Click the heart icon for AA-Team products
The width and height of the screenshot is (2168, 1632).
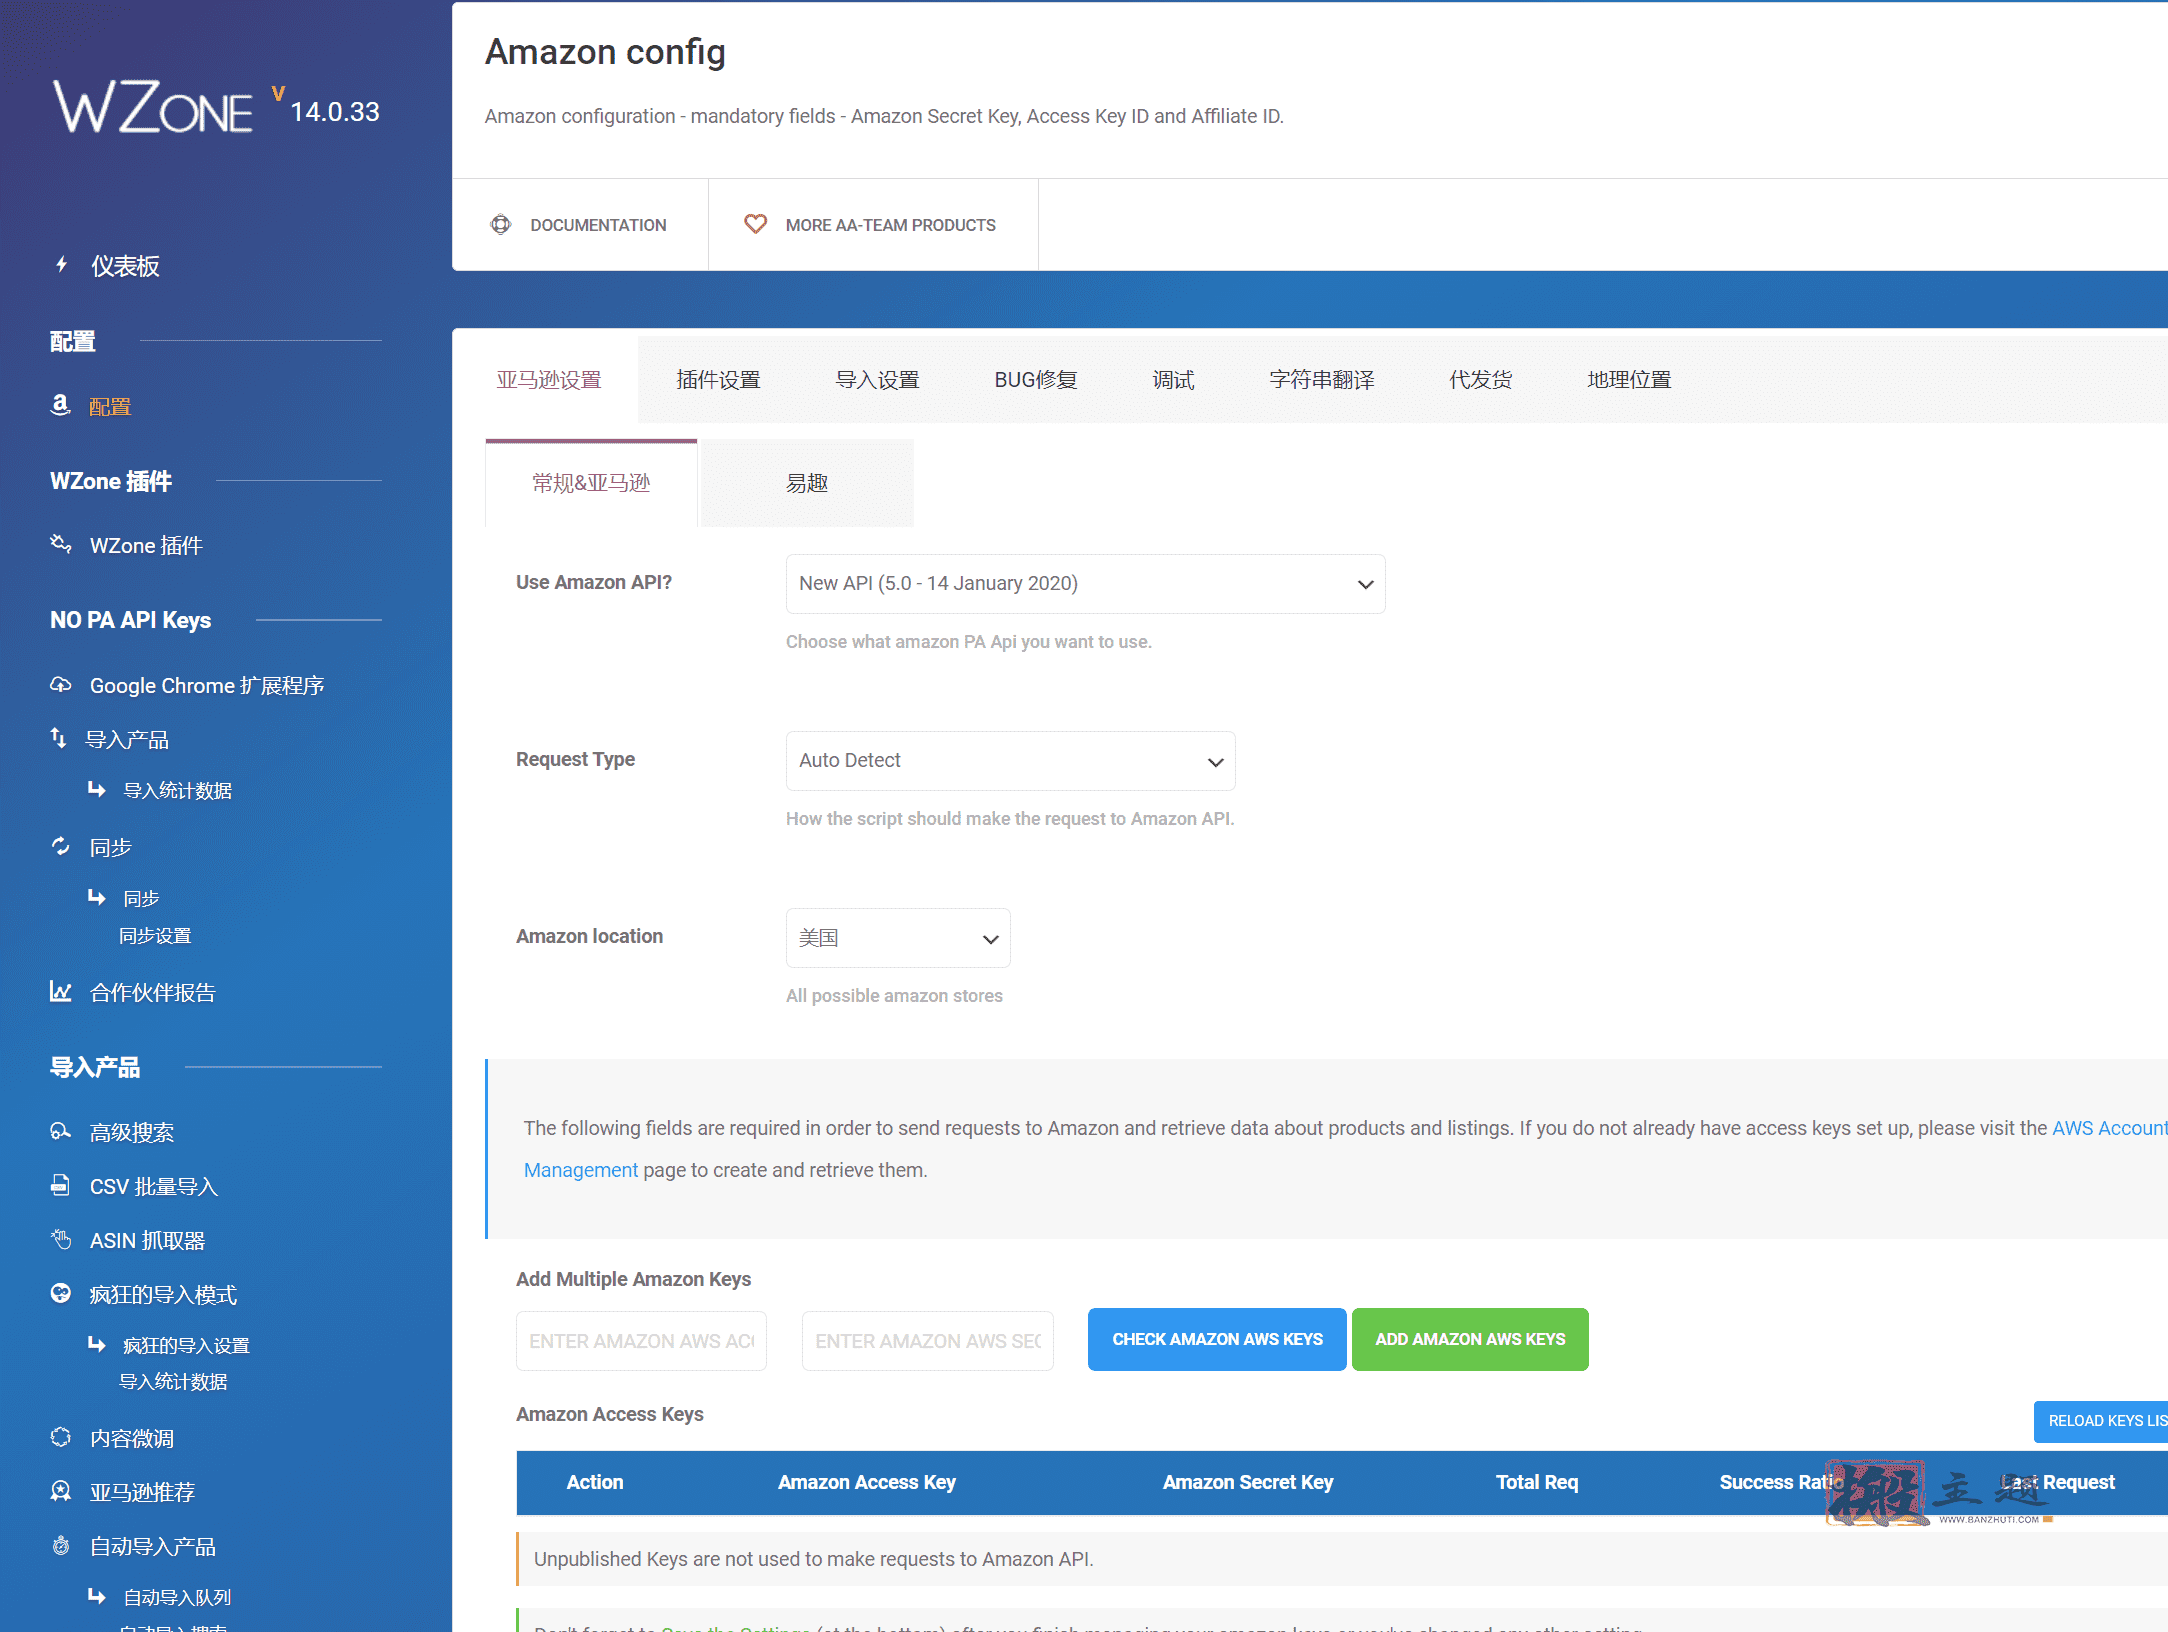[x=756, y=224]
